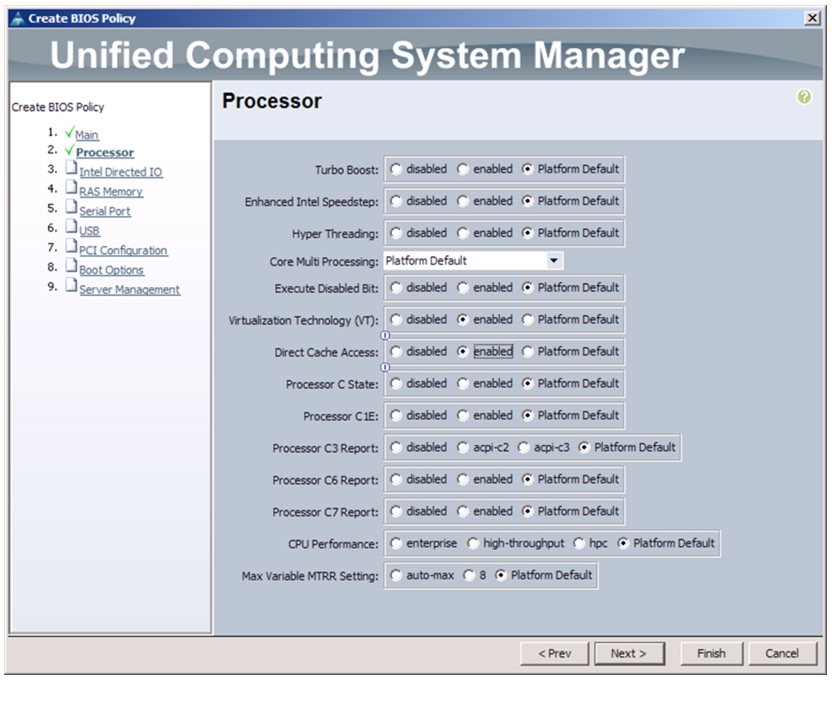
Task: Select acpi-c2 for Processor C3 Report
Action: click(463, 448)
